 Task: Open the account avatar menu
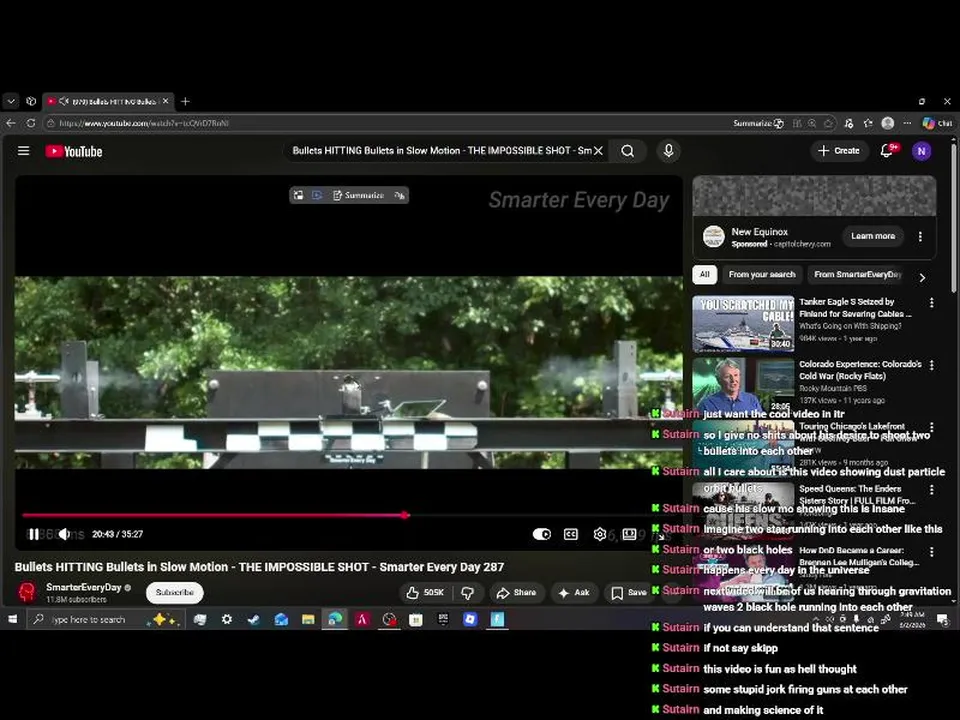pyautogui.click(x=921, y=151)
